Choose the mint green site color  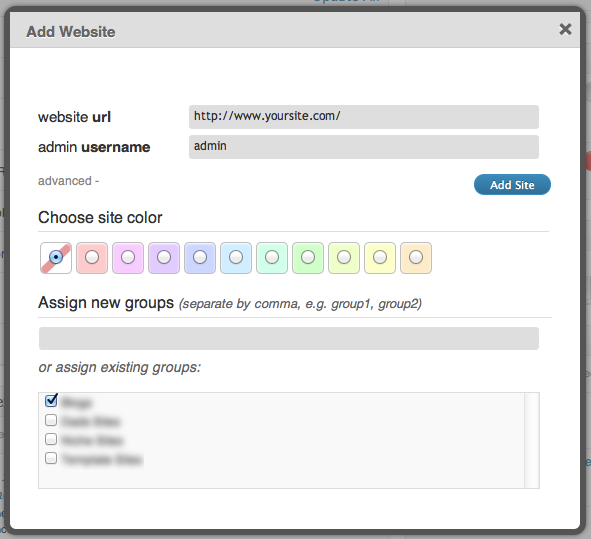272,258
